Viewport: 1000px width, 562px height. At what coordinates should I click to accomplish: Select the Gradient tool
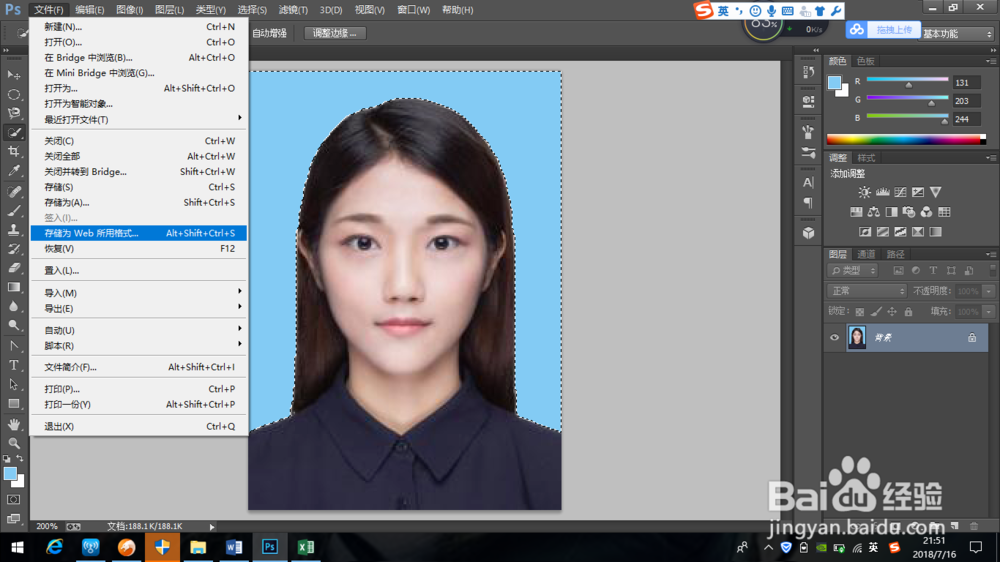point(13,287)
